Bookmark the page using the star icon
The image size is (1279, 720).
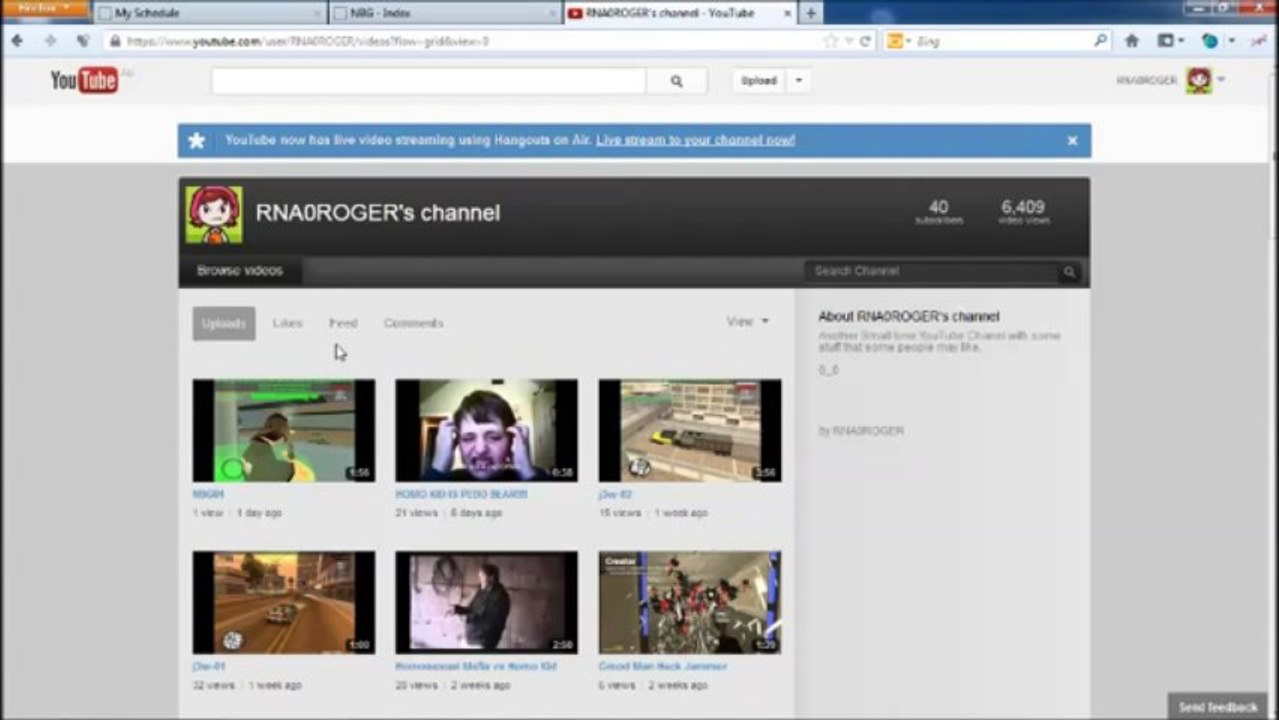[x=830, y=41]
